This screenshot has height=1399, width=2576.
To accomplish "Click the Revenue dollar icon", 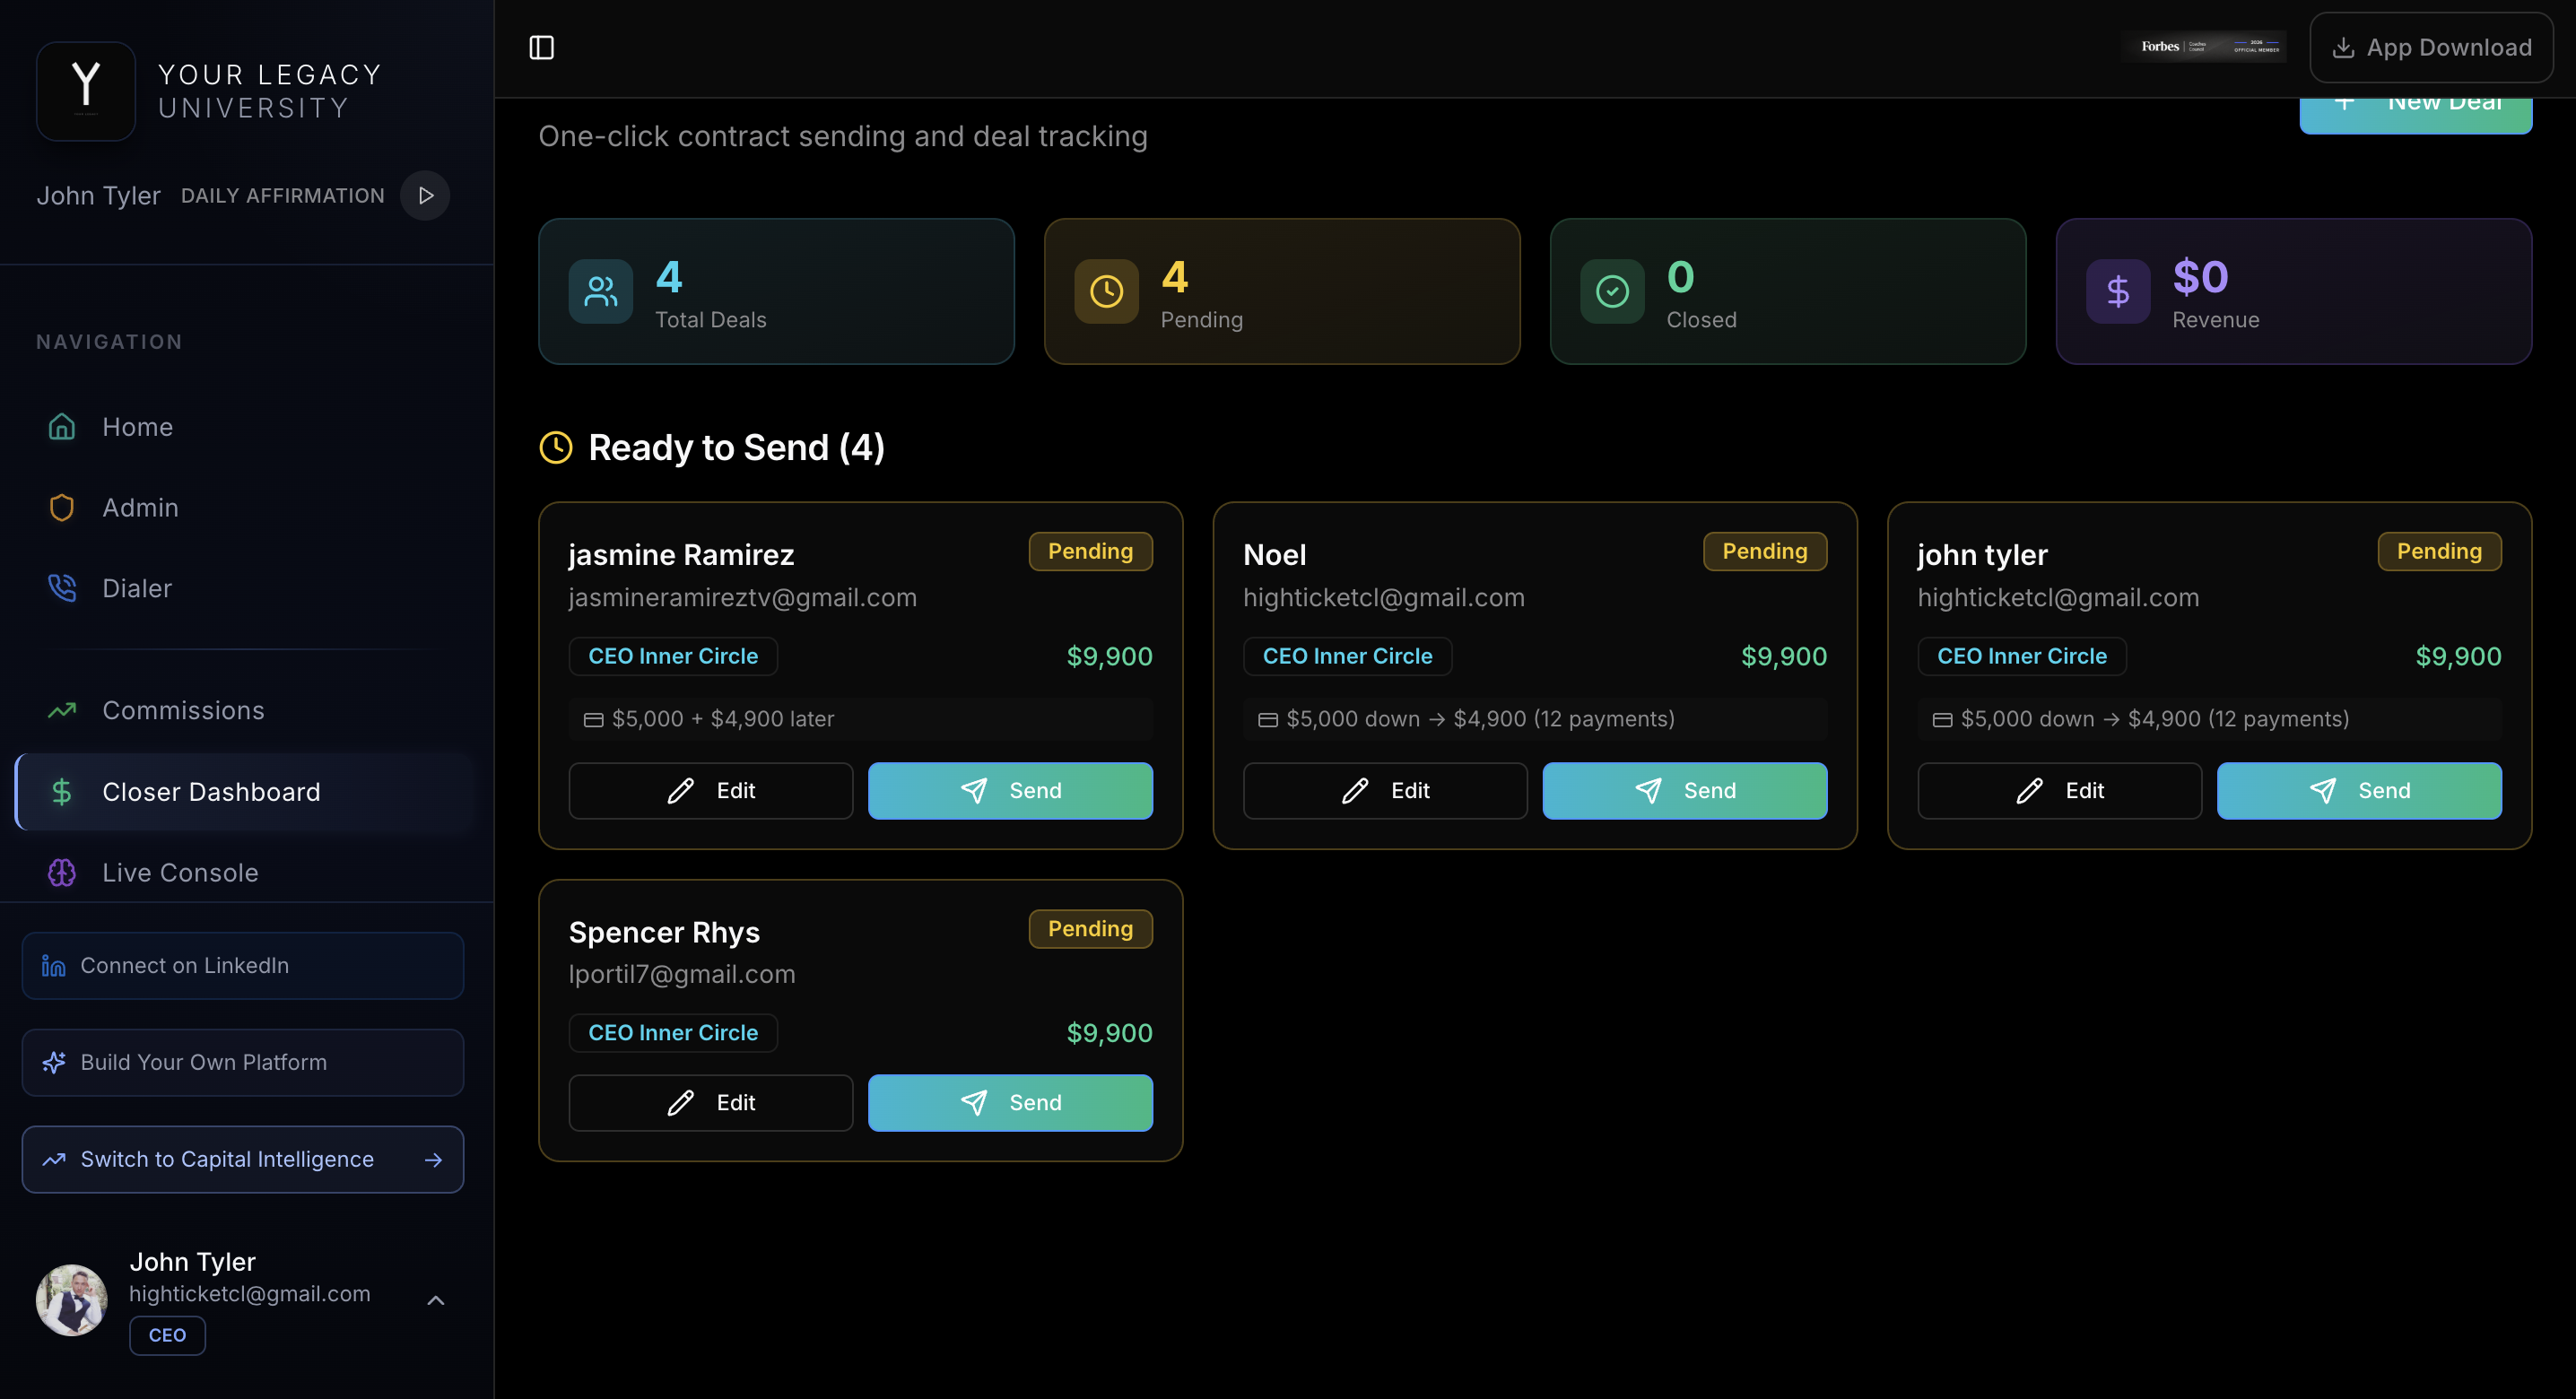I will click(x=2117, y=292).
